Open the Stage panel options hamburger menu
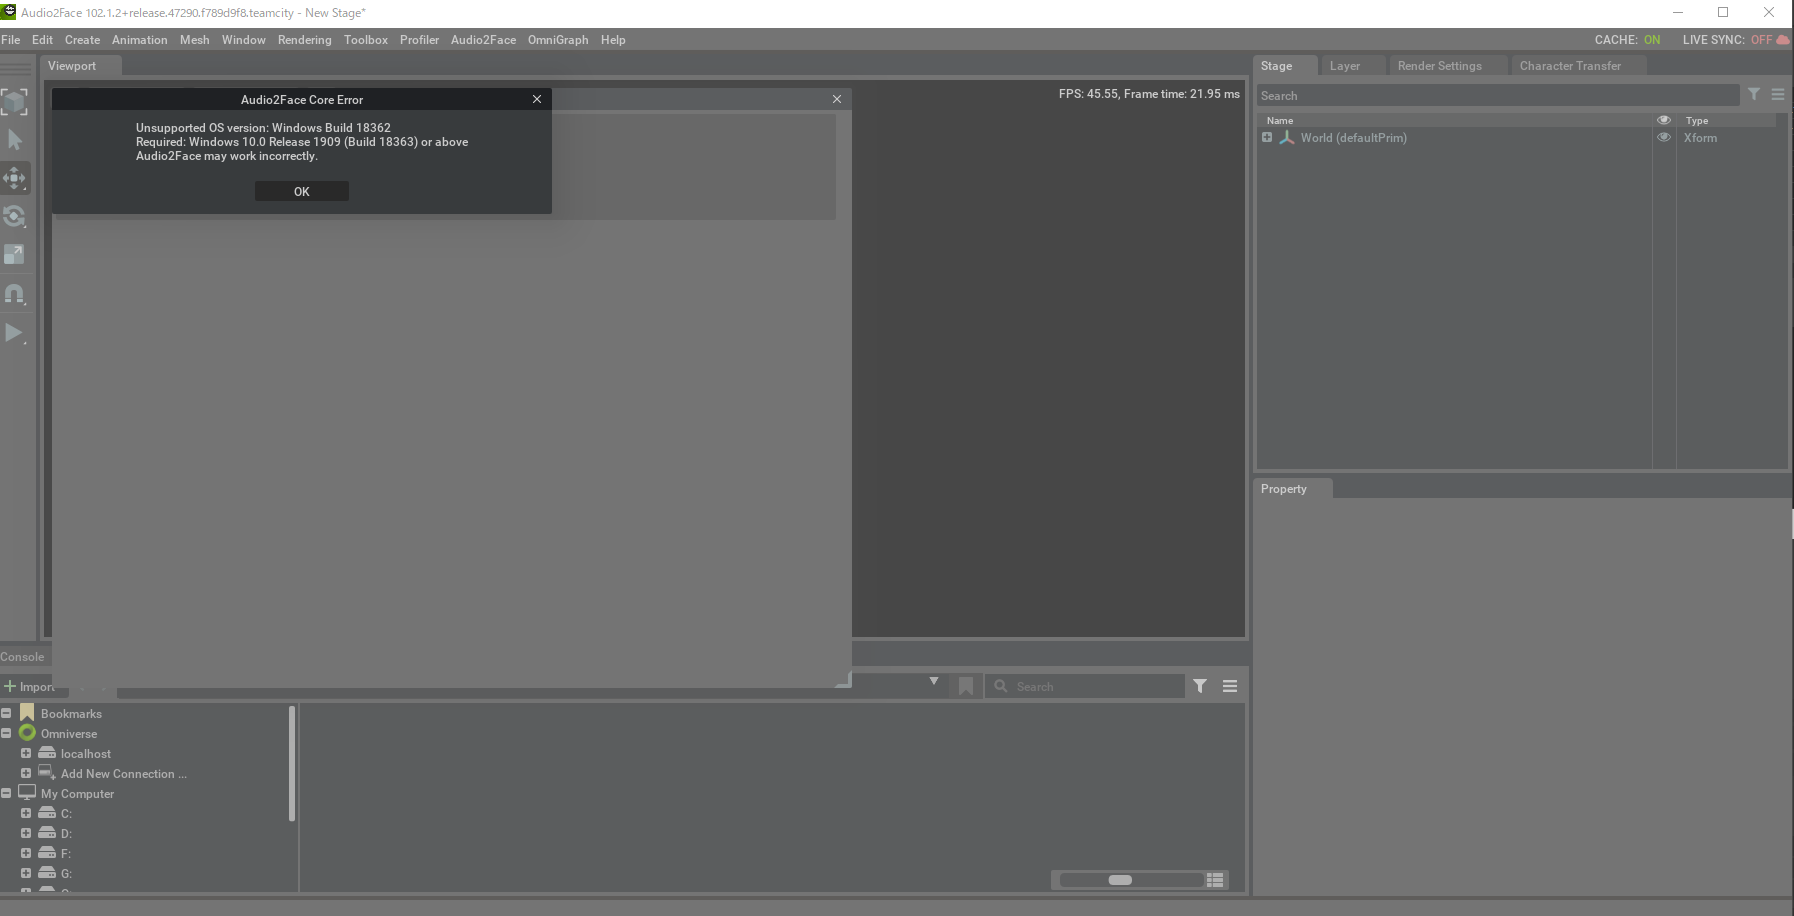Image resolution: width=1794 pixels, height=916 pixels. point(1778,94)
